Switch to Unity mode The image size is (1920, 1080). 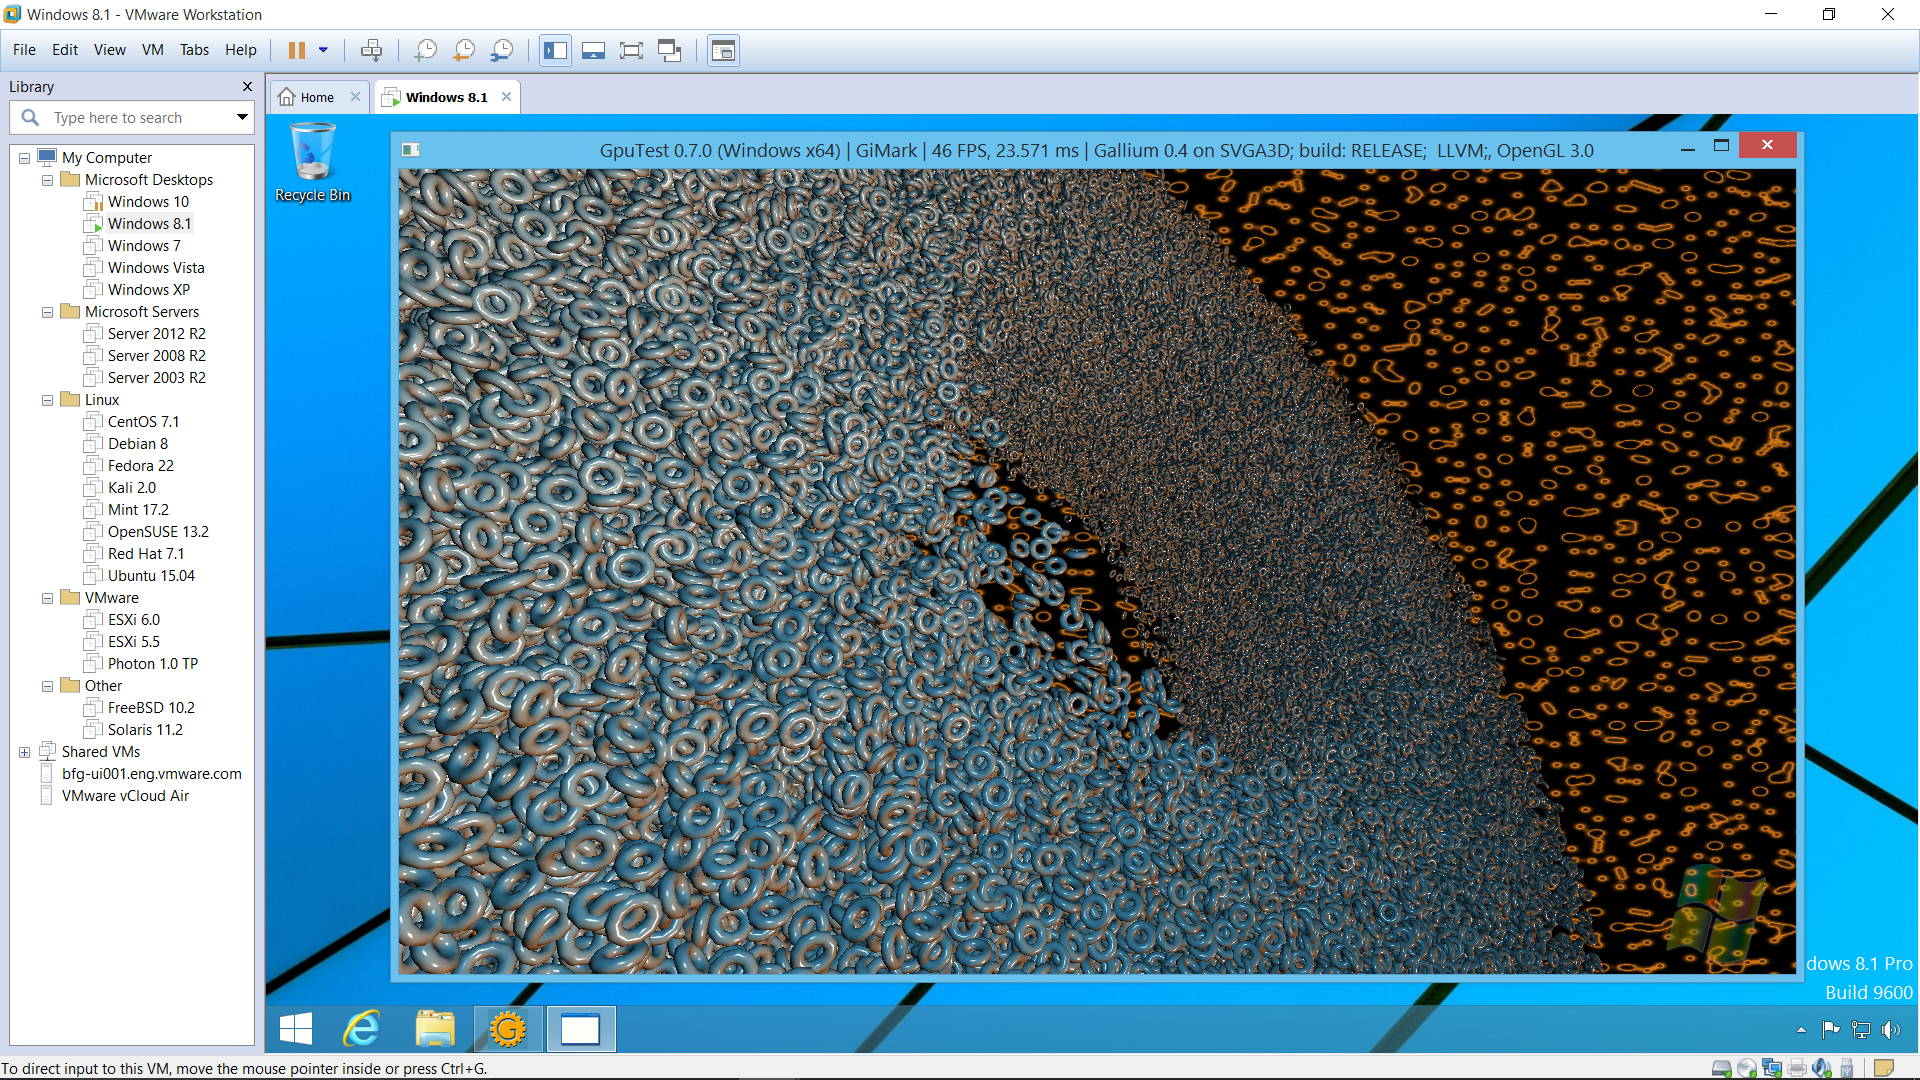pyautogui.click(x=669, y=50)
